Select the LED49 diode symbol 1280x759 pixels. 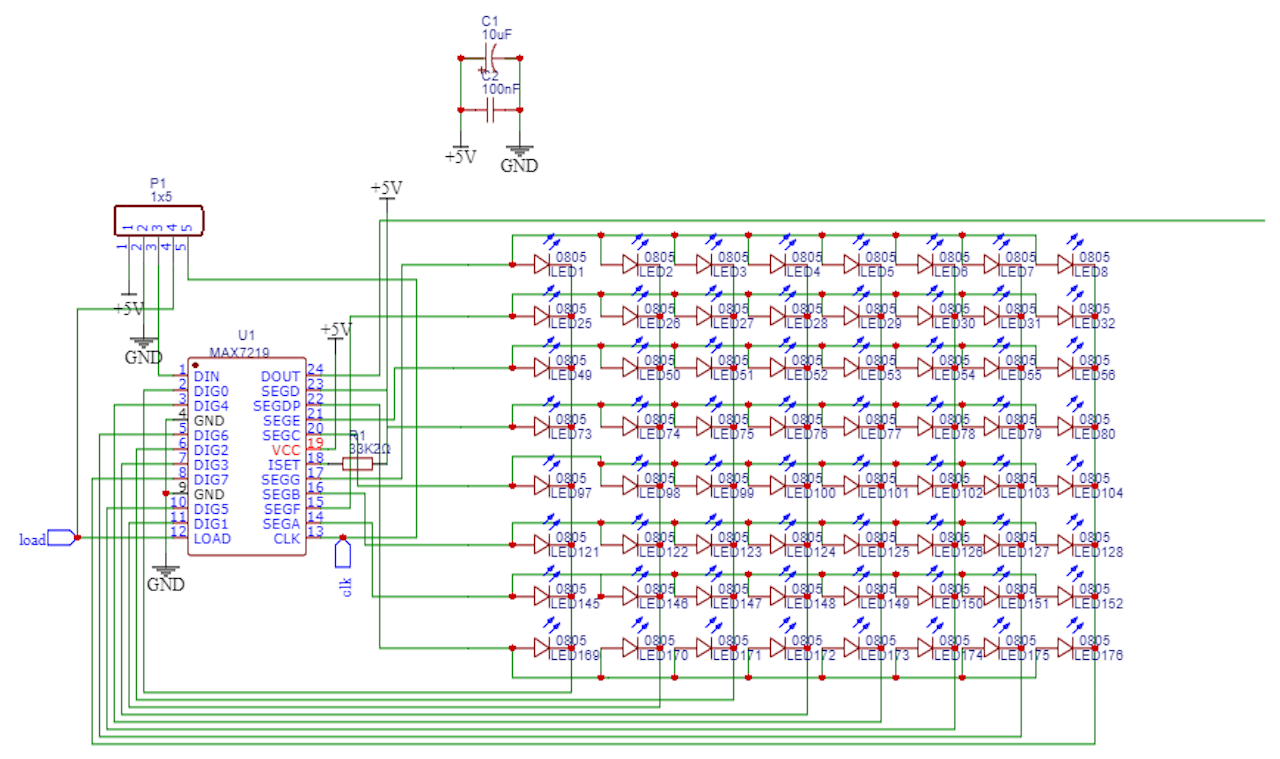click(x=543, y=368)
